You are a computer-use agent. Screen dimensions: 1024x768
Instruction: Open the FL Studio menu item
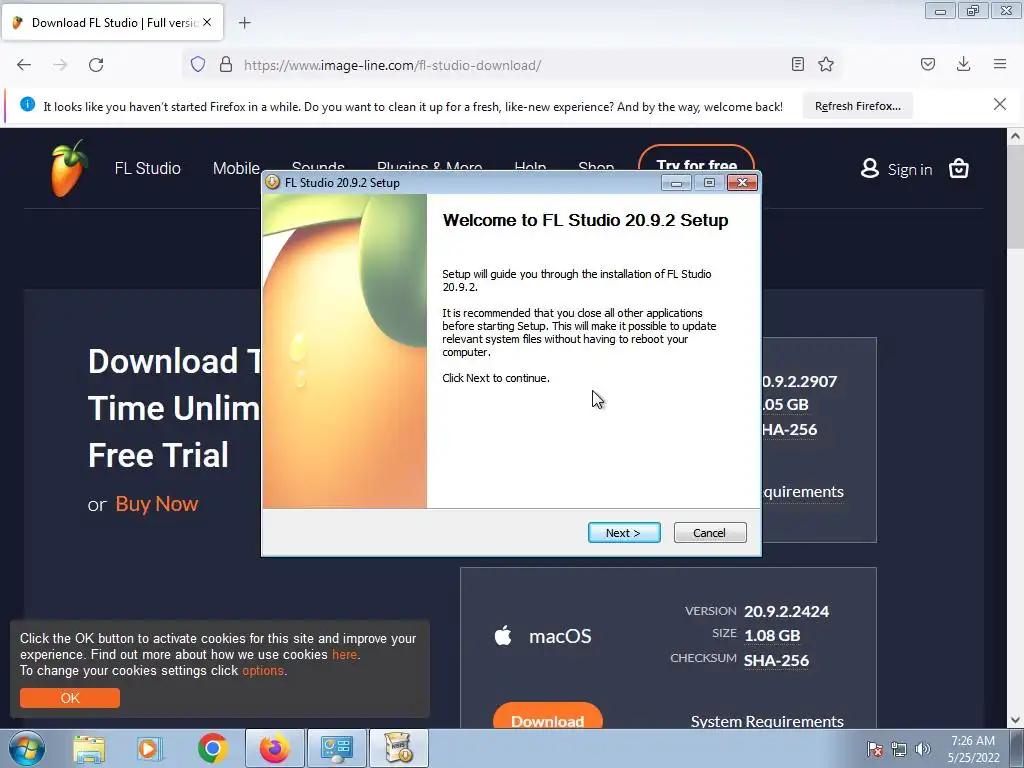(148, 168)
